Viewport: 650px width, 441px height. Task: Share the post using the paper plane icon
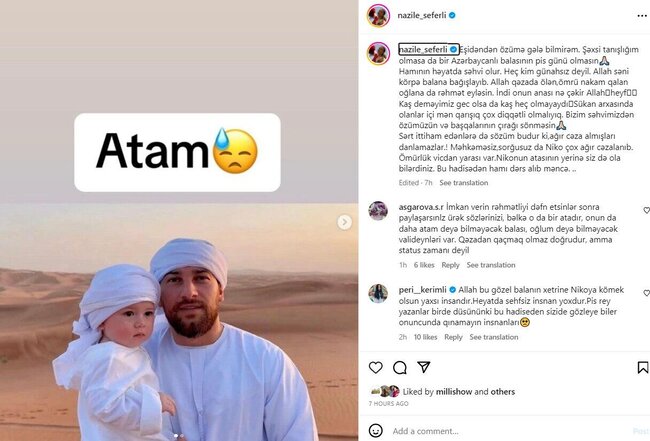coord(424,367)
